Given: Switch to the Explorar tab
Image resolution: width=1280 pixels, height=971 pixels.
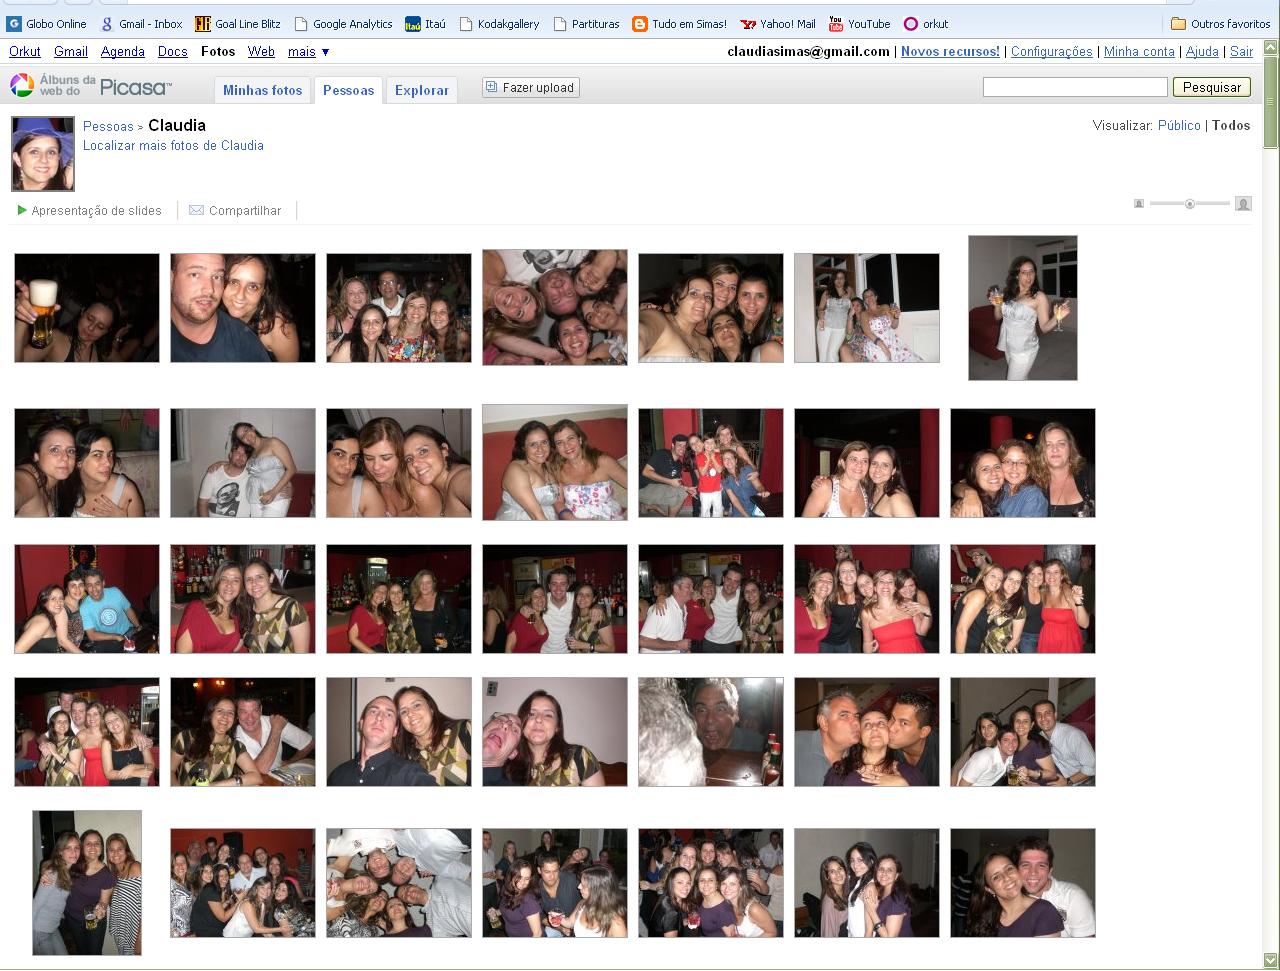Looking at the screenshot, I should [422, 90].
